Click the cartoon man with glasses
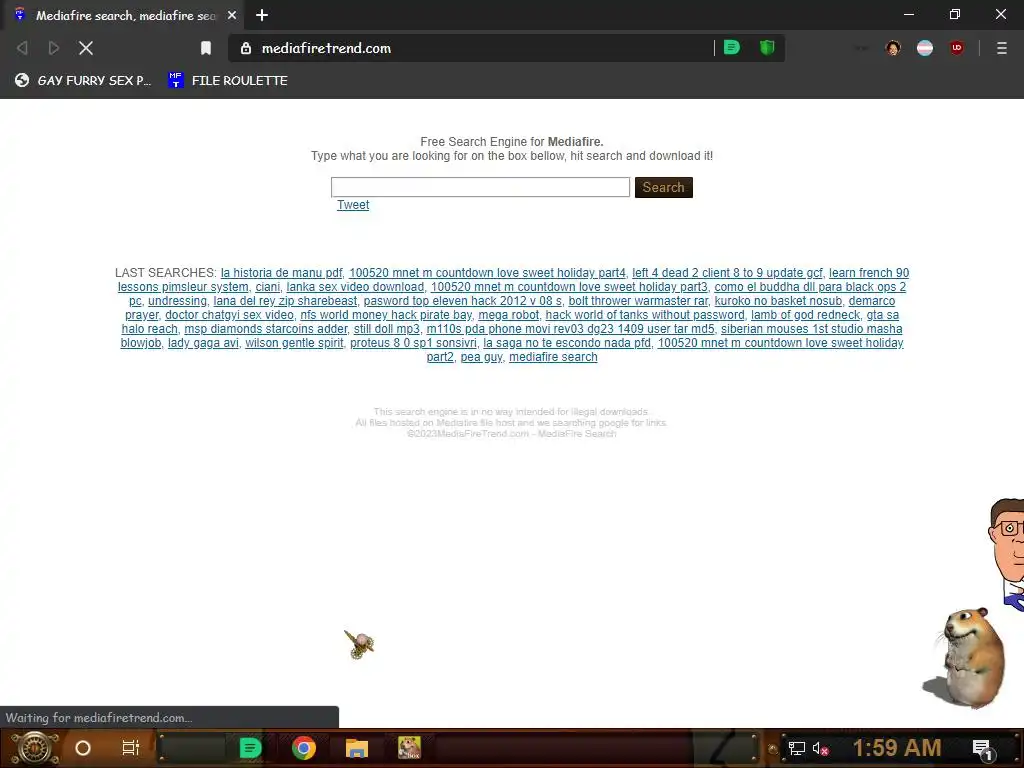This screenshot has height=768, width=1024. click(x=1006, y=555)
